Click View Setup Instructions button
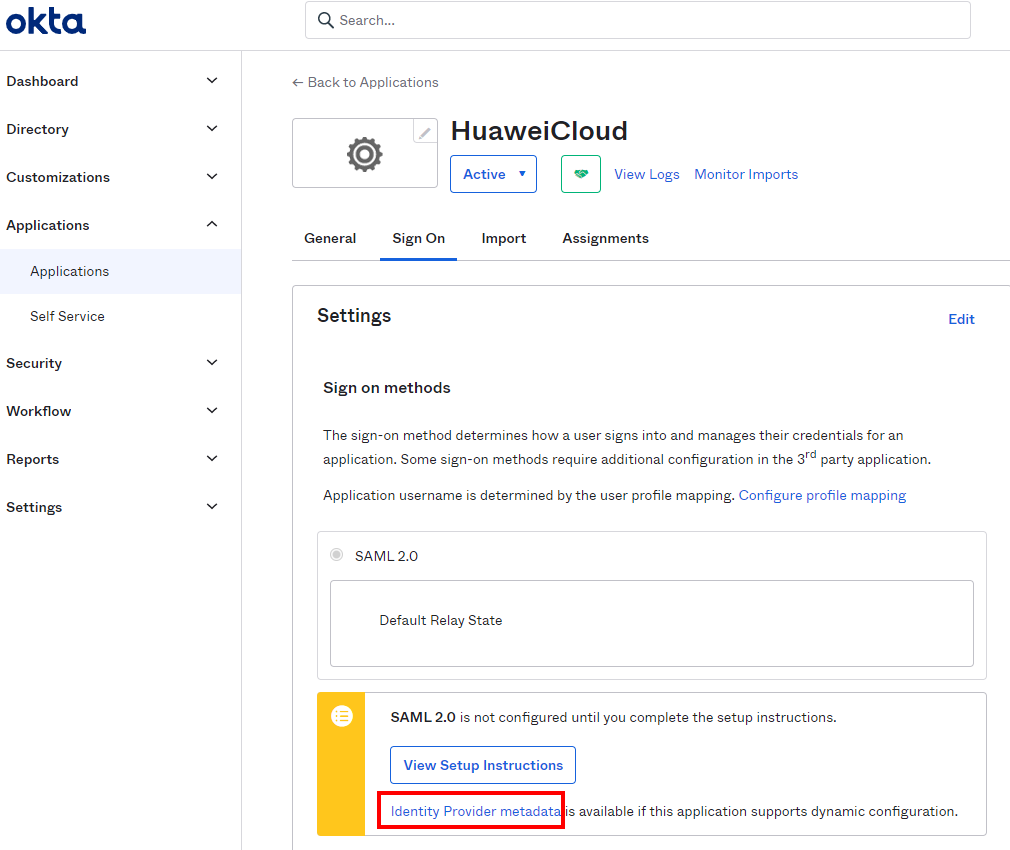Screen dimensions: 1010x850 [x=483, y=765]
